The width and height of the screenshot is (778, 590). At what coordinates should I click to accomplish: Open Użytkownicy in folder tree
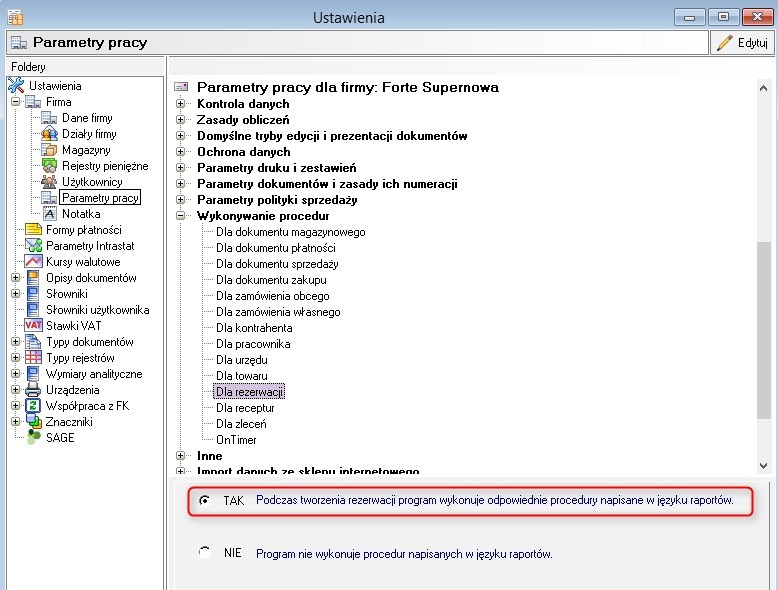(x=92, y=182)
